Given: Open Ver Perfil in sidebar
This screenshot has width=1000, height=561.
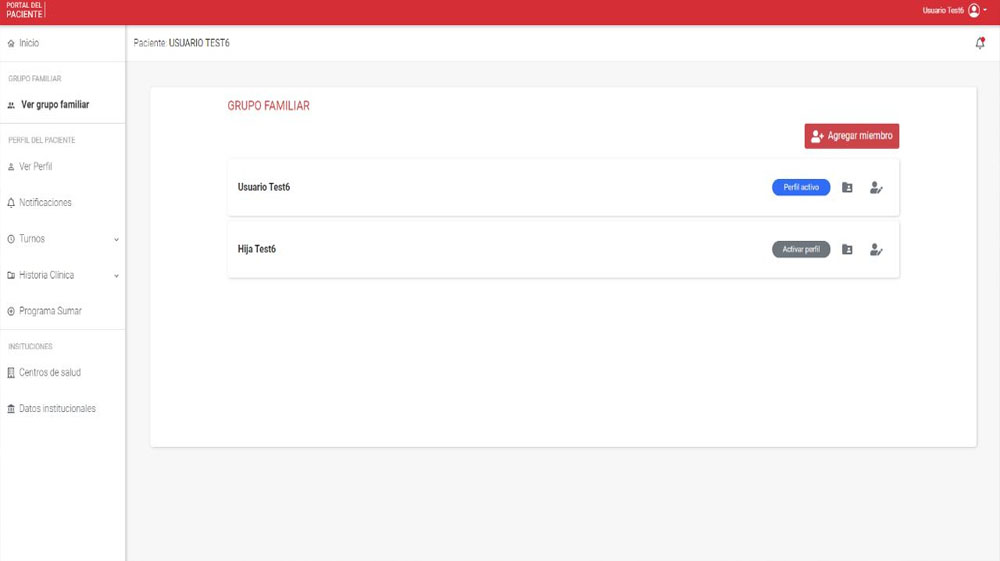Looking at the screenshot, I should point(35,167).
